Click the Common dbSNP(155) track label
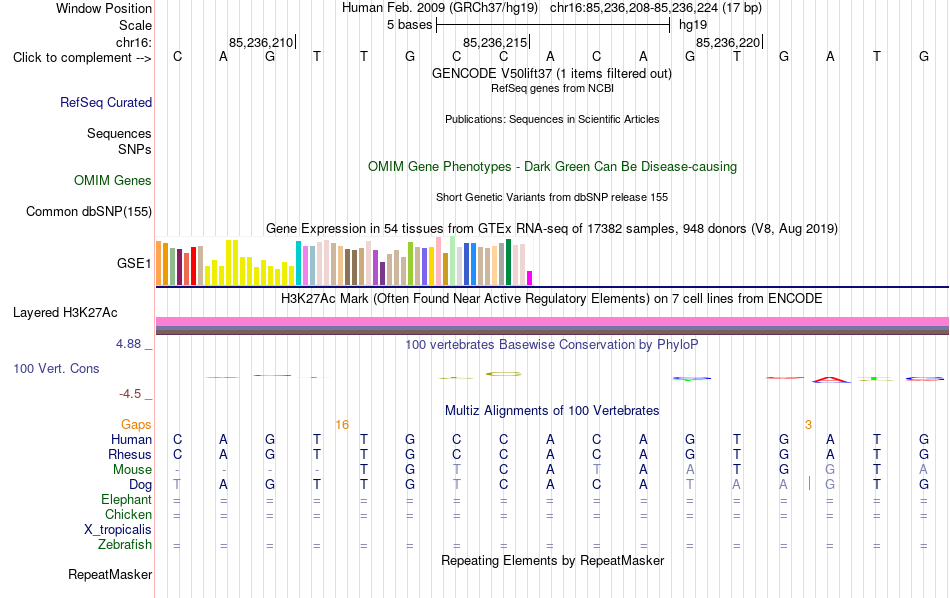The height and width of the screenshot is (598, 950). 89,211
